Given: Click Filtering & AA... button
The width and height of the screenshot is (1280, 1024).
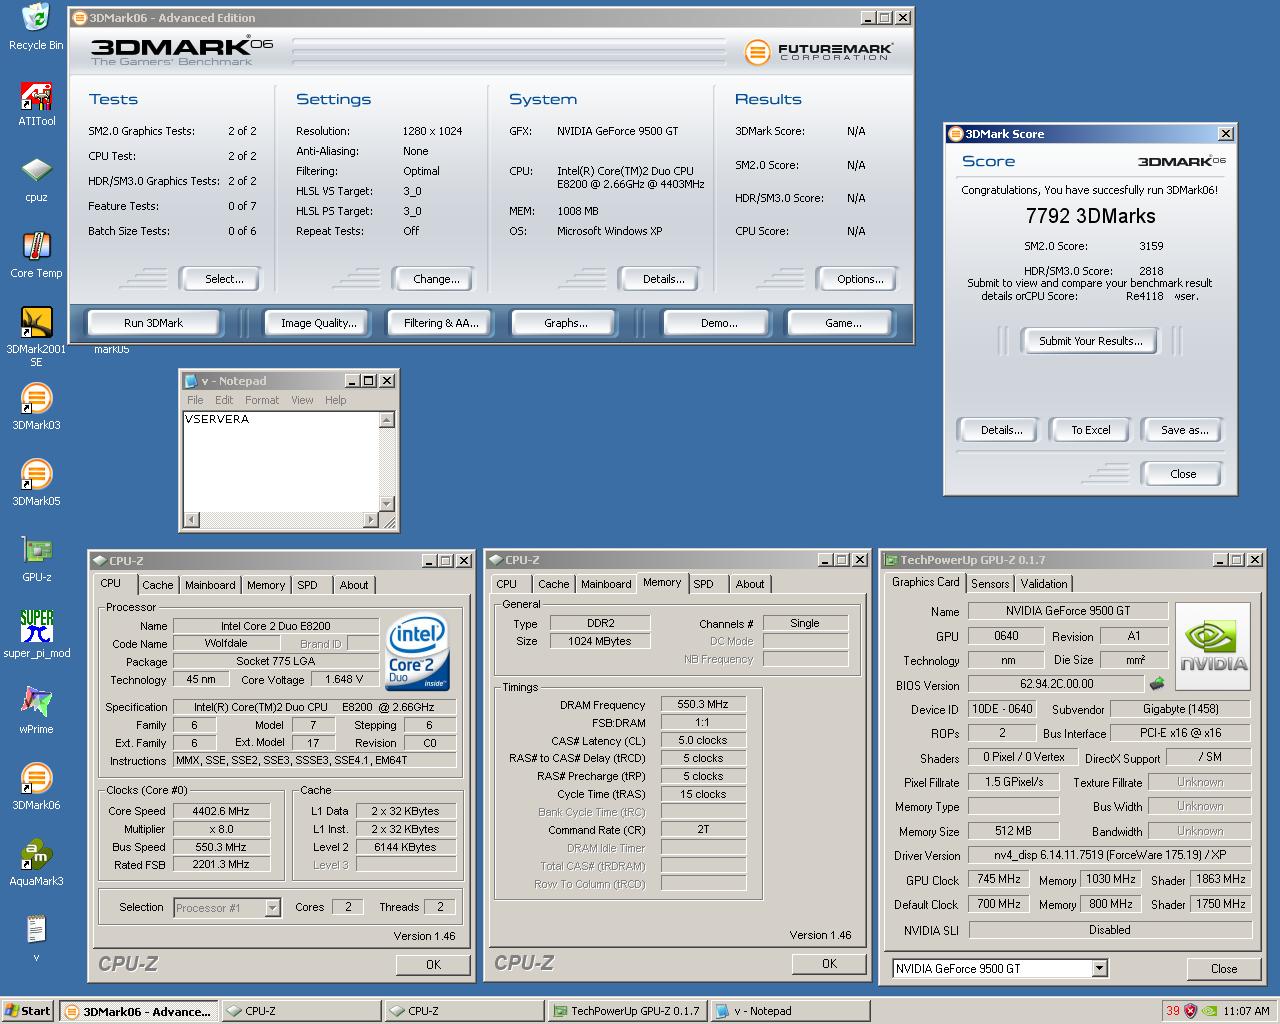Looking at the screenshot, I should coord(441,323).
